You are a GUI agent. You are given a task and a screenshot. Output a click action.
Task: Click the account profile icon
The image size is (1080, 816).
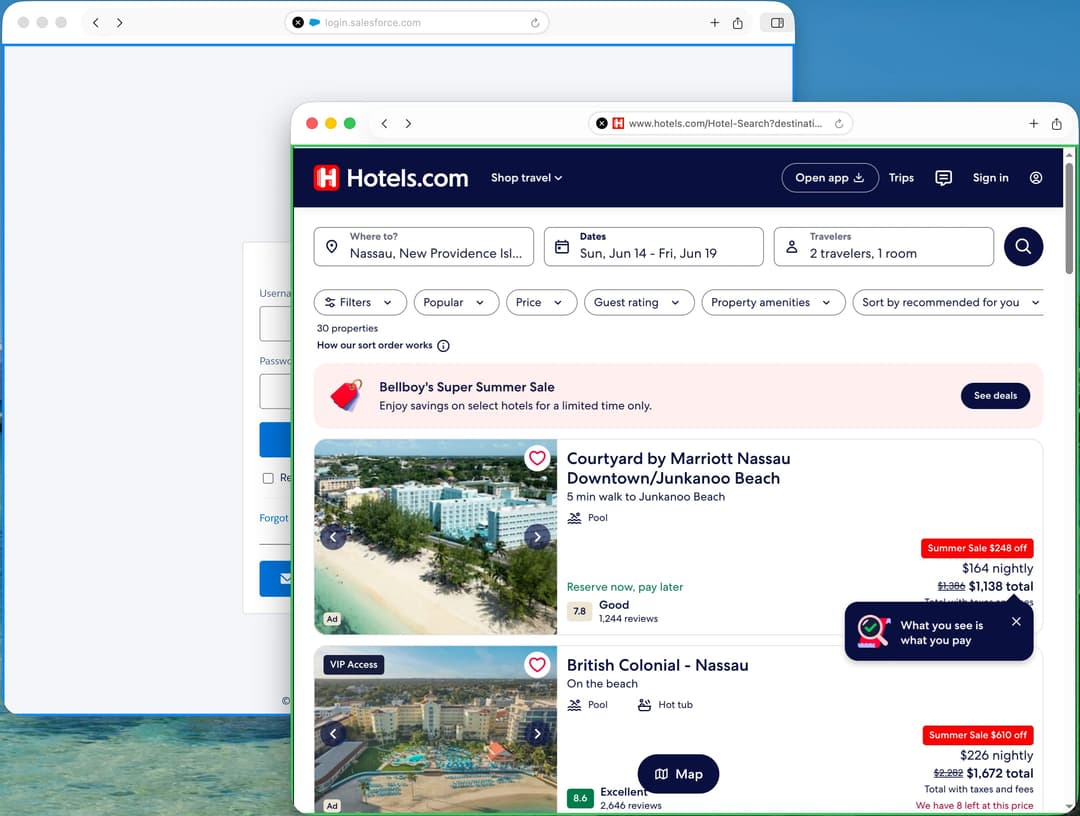point(1035,178)
